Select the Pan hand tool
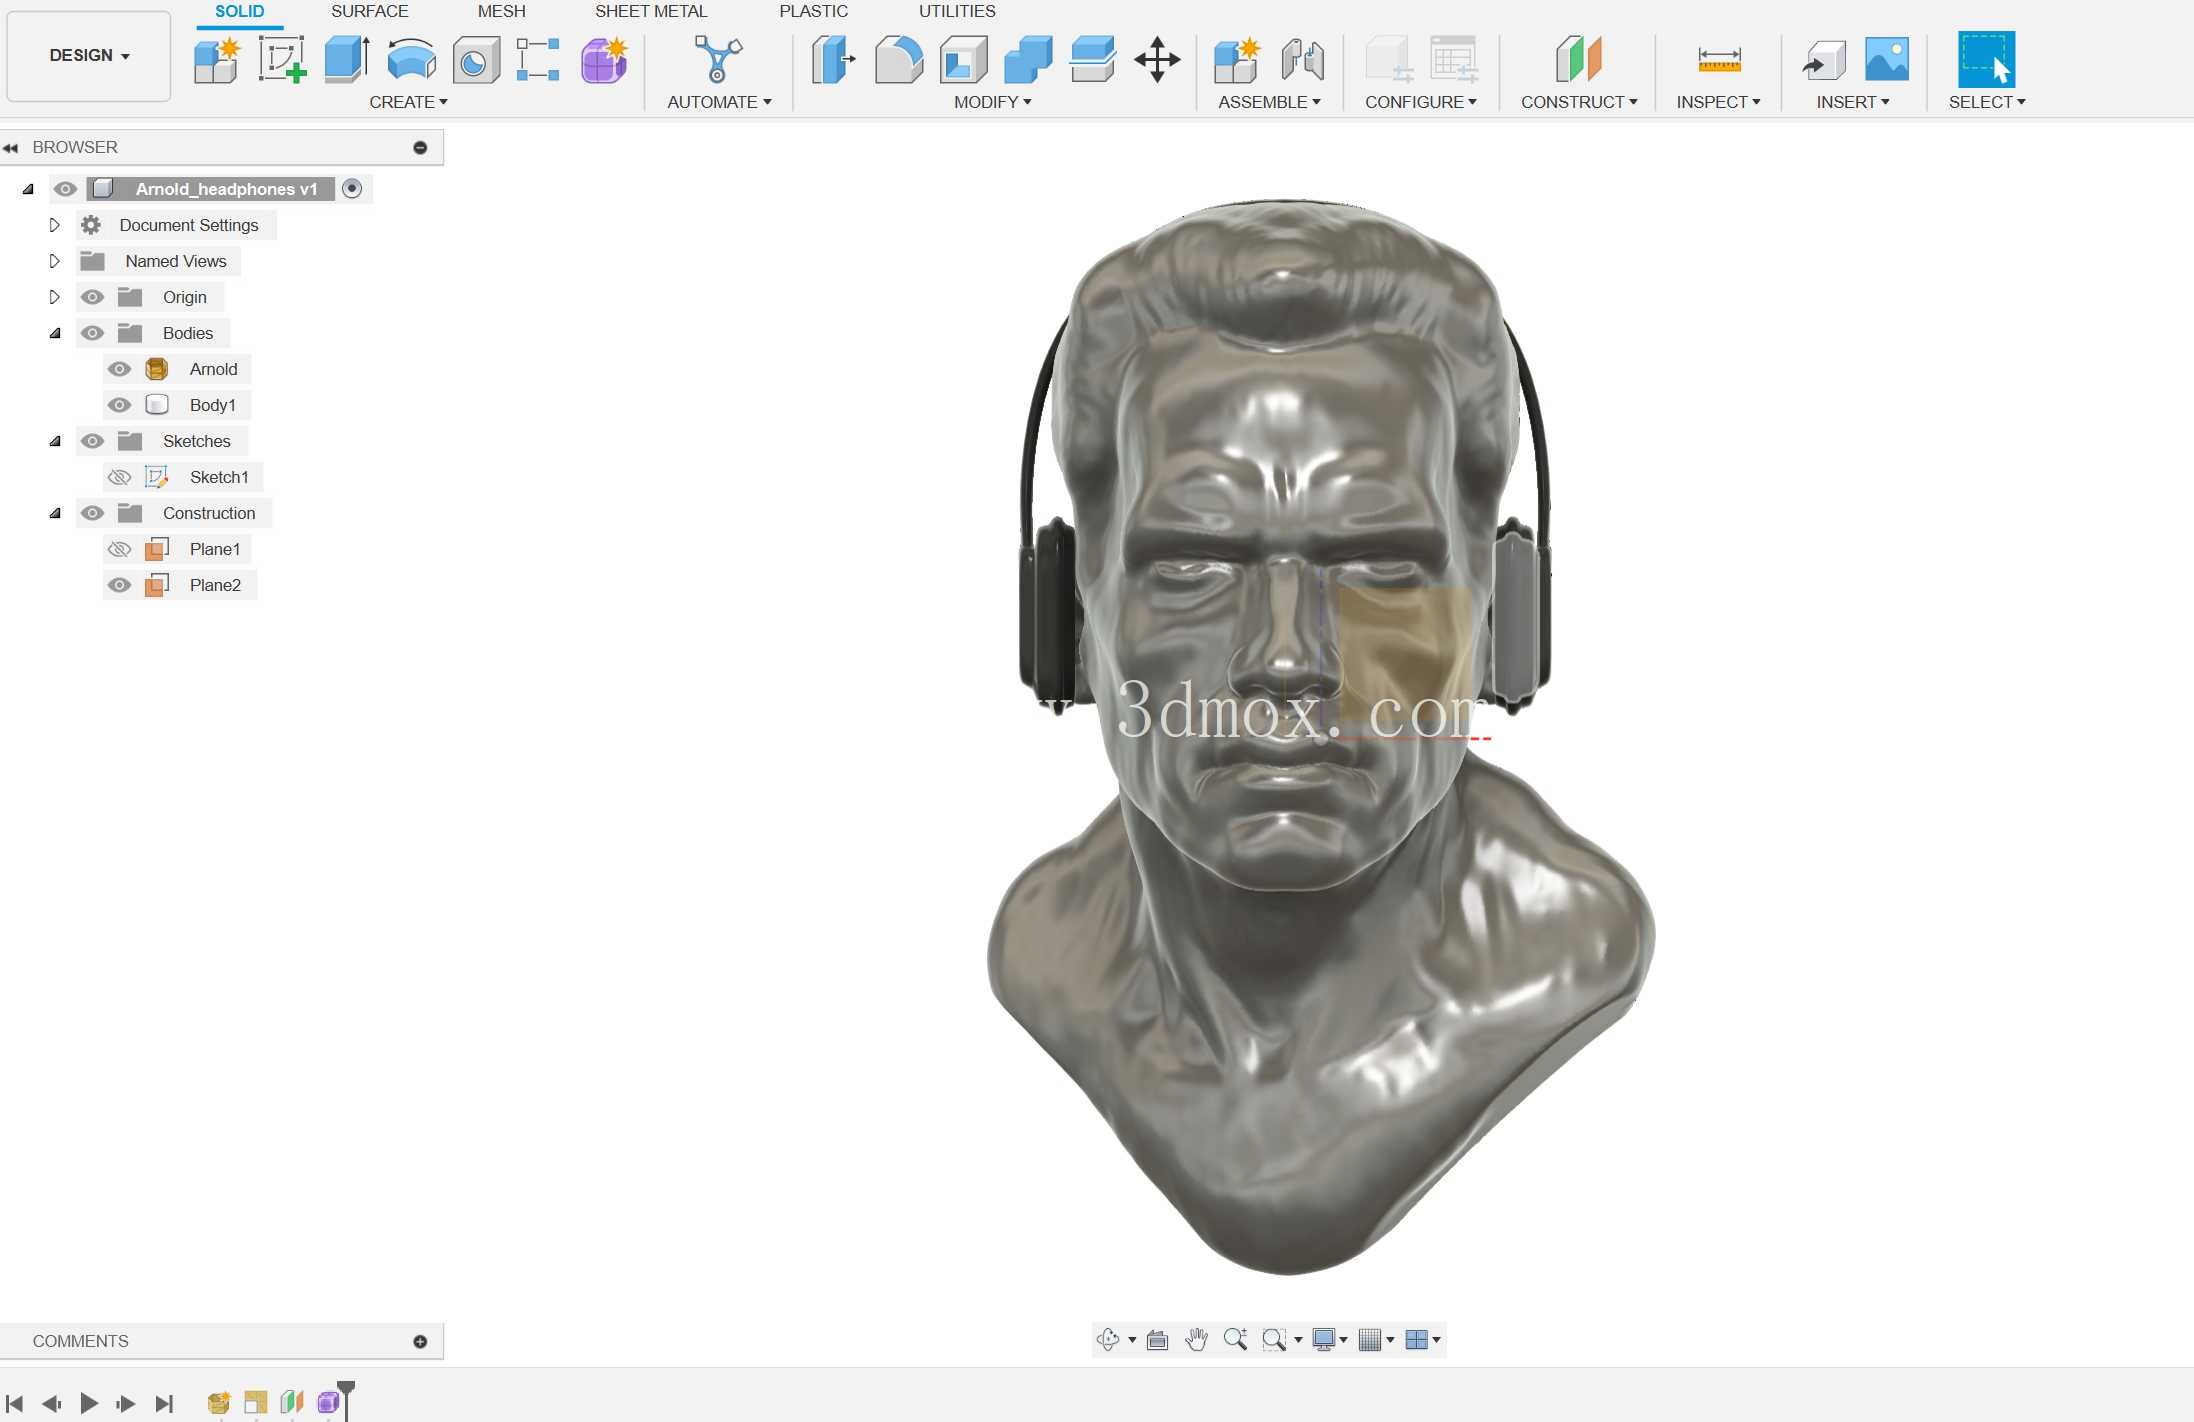The width and height of the screenshot is (2194, 1422). [x=1196, y=1340]
